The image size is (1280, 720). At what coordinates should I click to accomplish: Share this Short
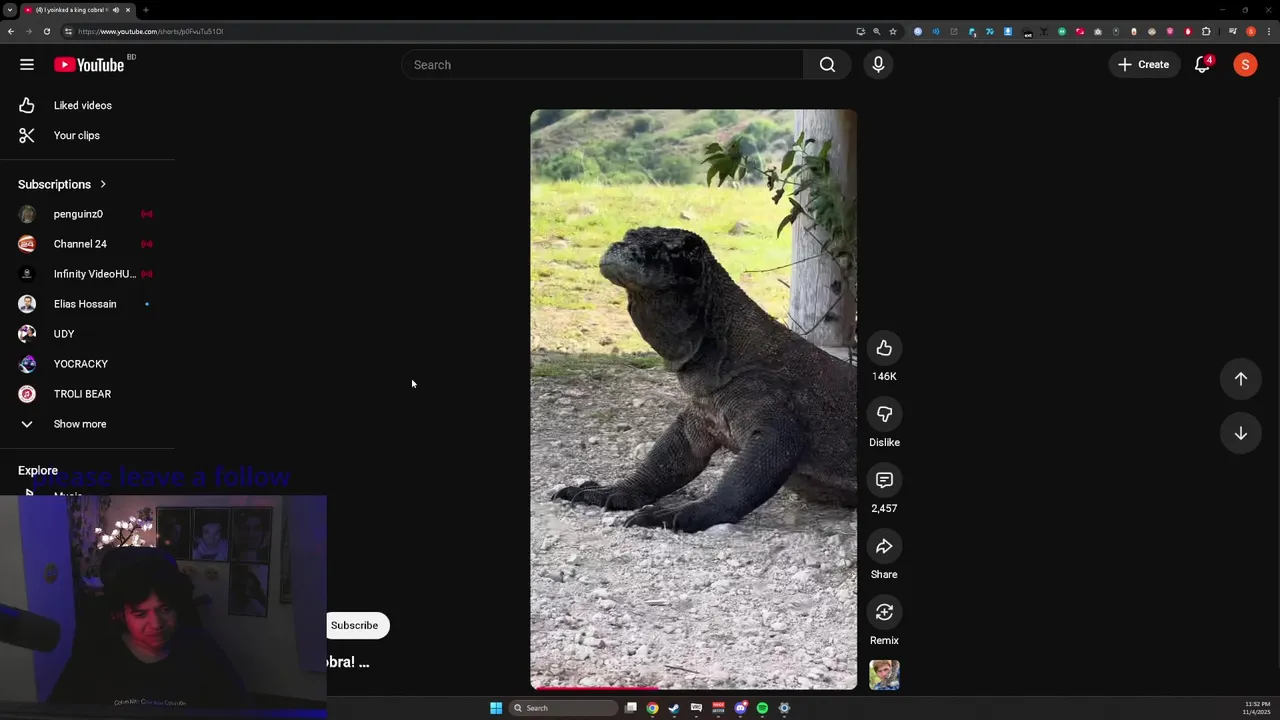pos(884,546)
